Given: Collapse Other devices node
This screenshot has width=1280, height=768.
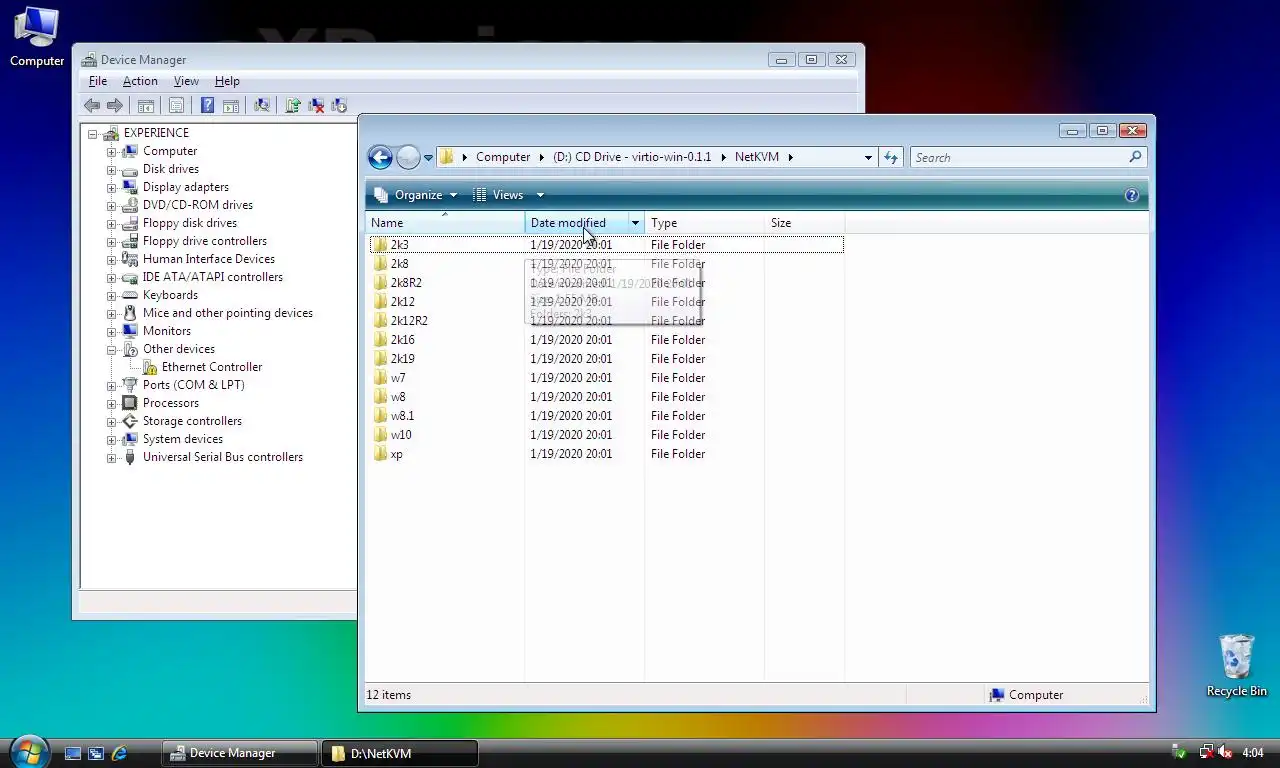Looking at the screenshot, I should click(112, 349).
